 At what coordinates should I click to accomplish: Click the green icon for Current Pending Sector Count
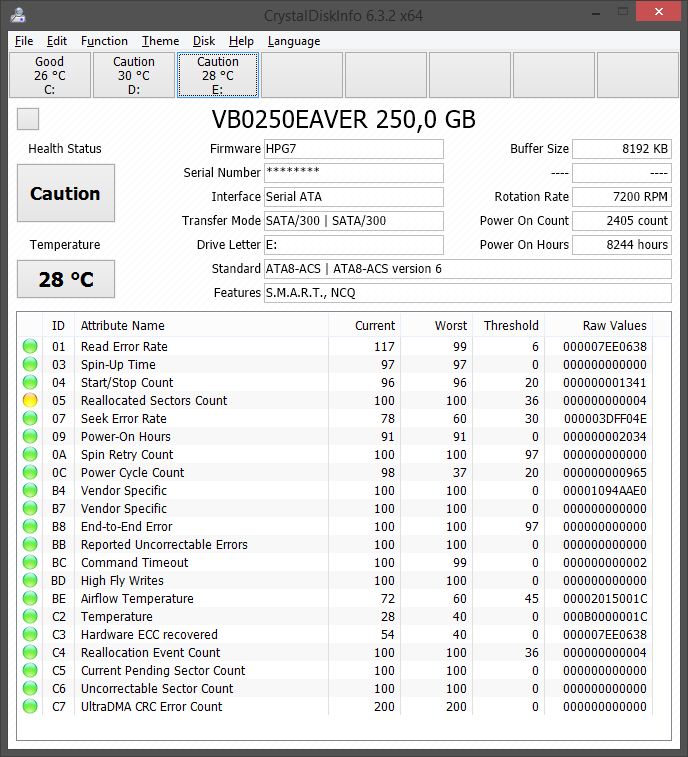coord(30,670)
